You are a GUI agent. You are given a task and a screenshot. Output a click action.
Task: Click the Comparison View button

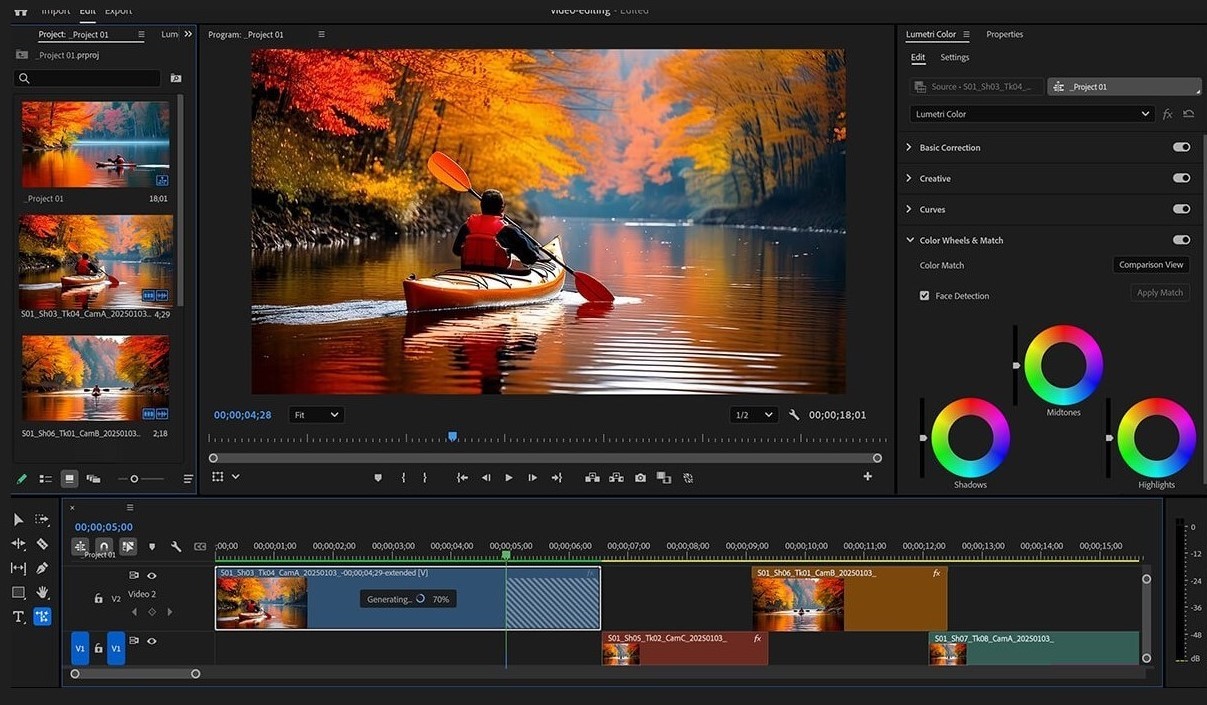(1150, 265)
